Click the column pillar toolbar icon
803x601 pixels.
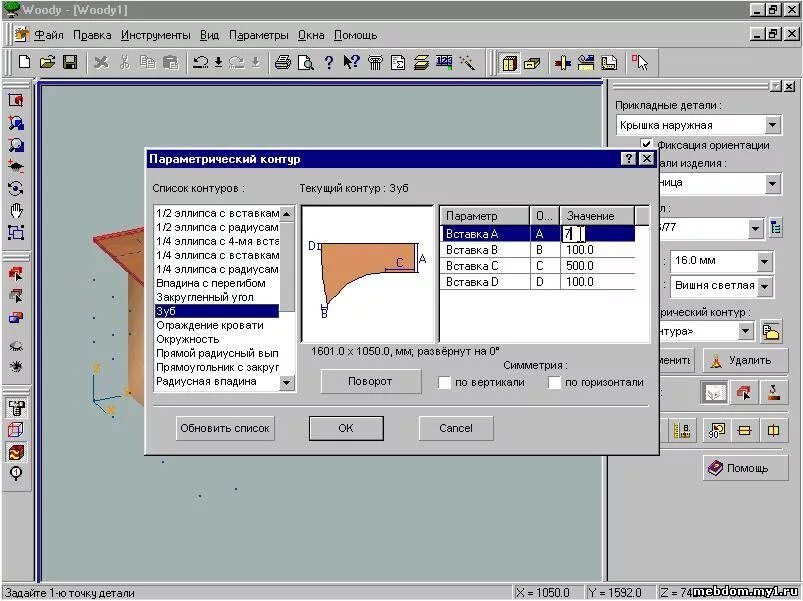pos(375,63)
